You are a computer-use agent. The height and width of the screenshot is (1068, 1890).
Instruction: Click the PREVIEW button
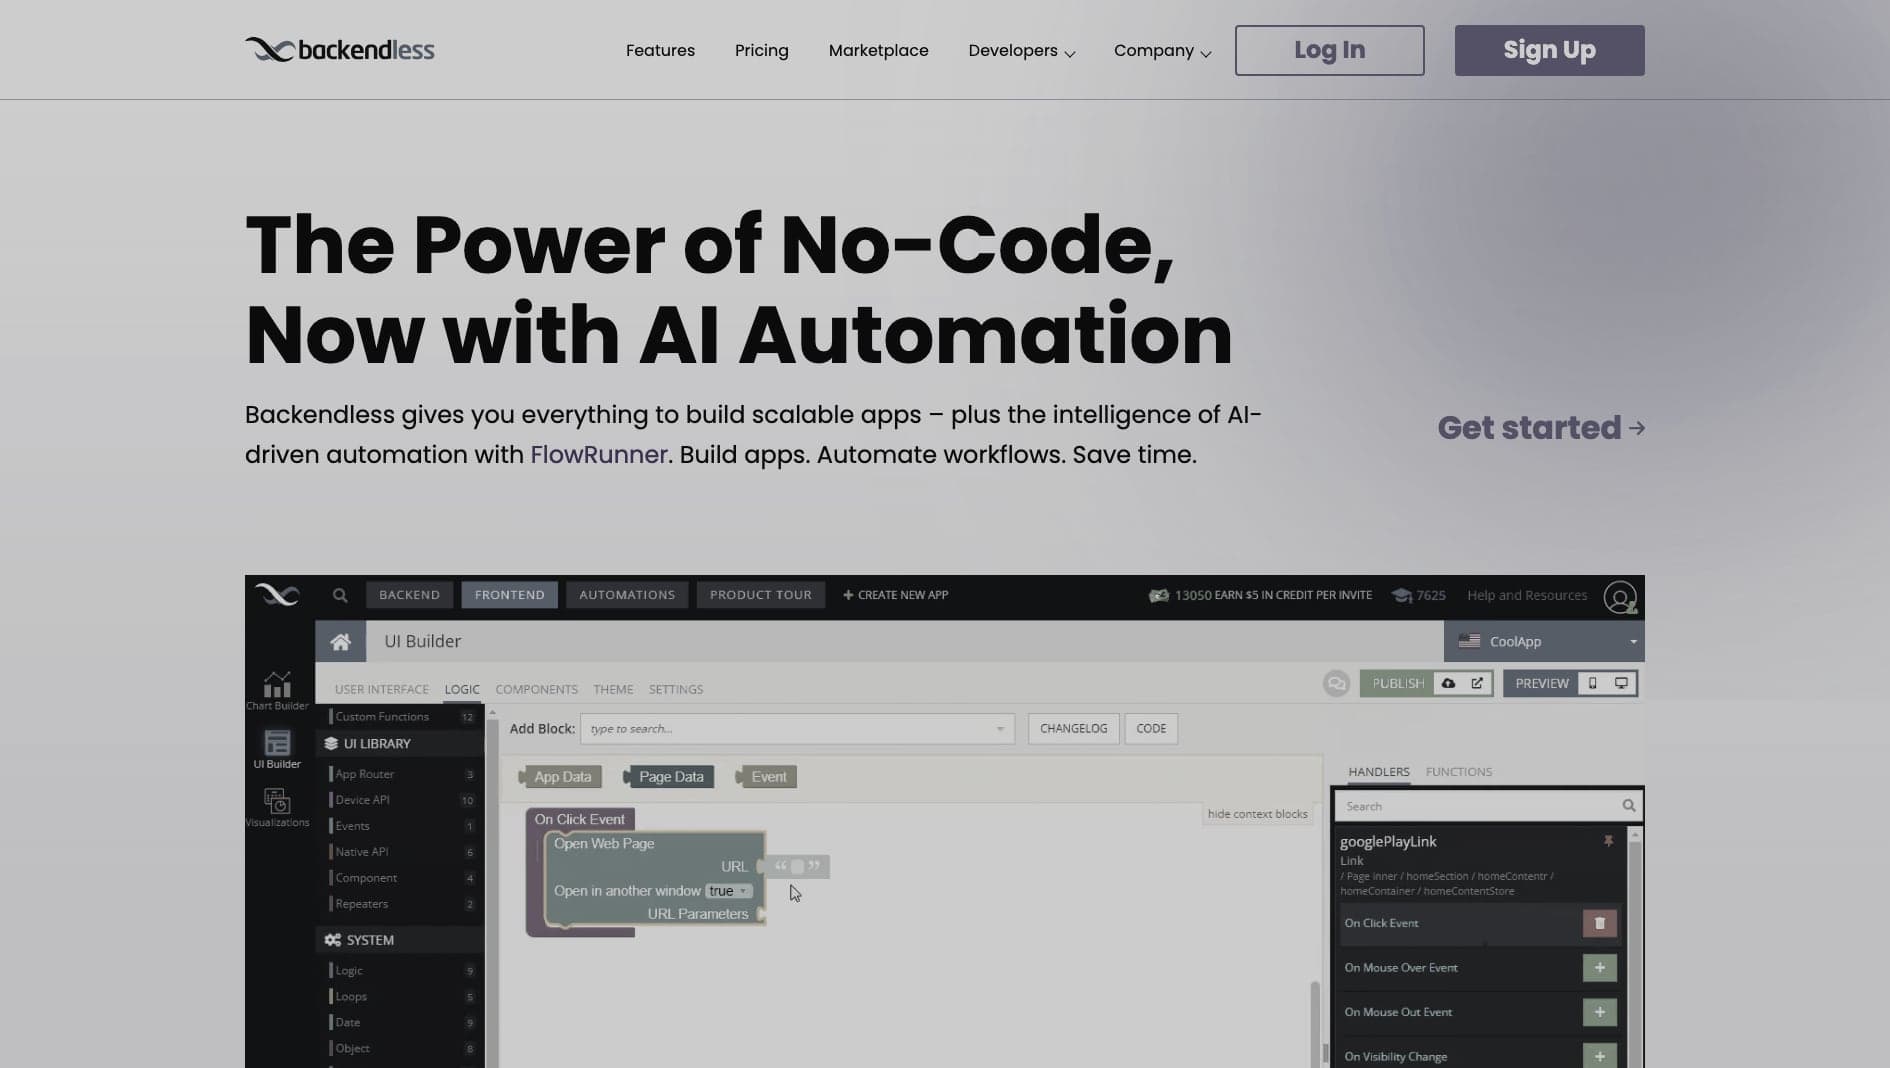[x=1542, y=683]
